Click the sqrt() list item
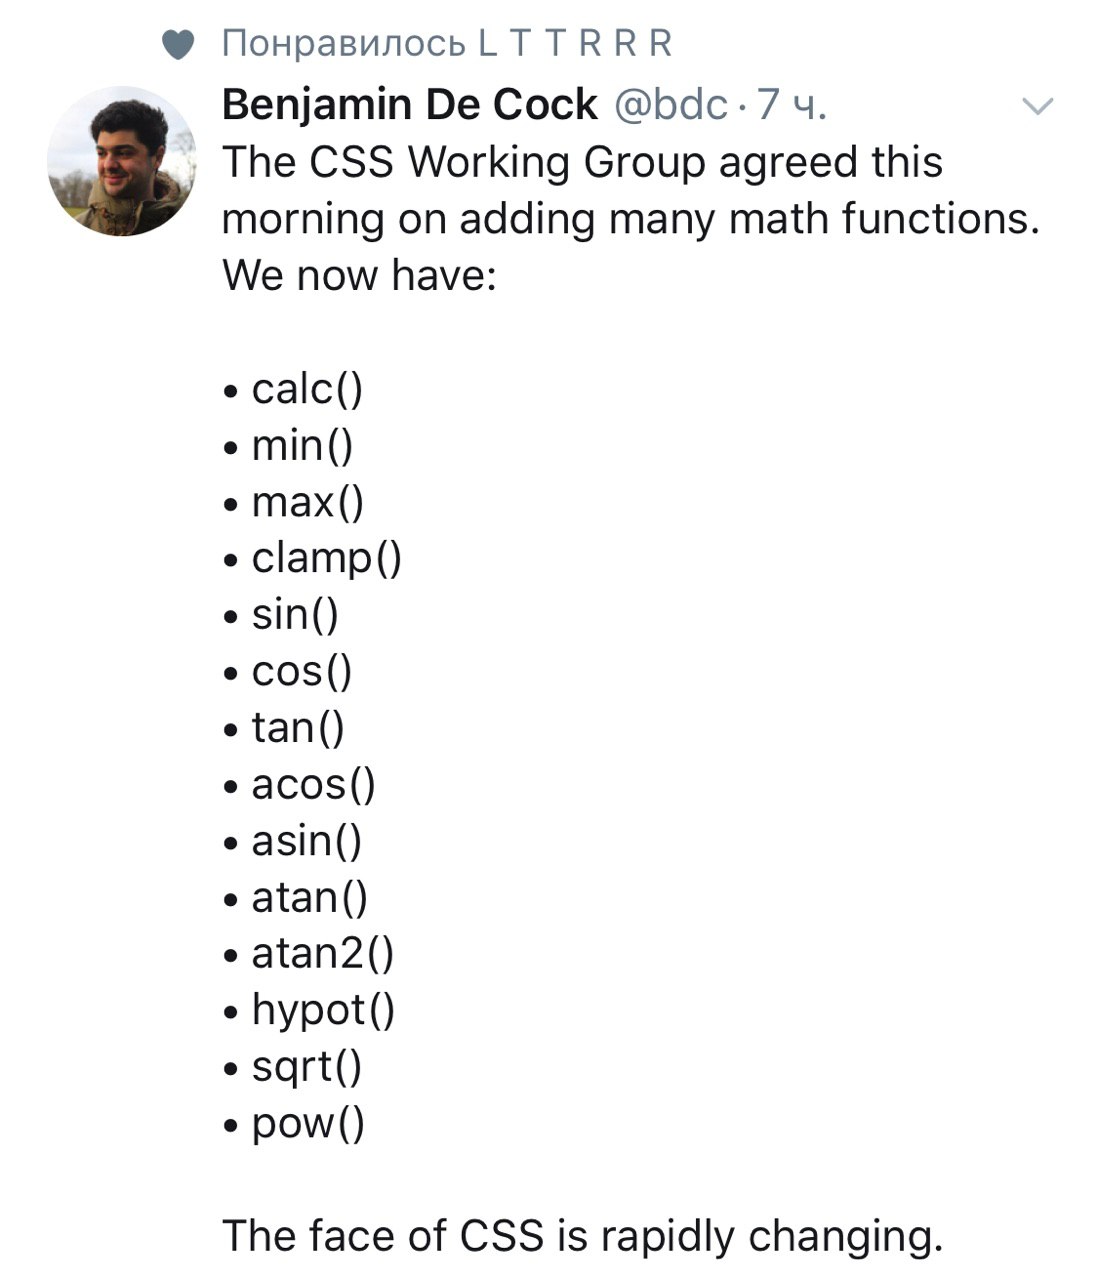 (293, 1067)
